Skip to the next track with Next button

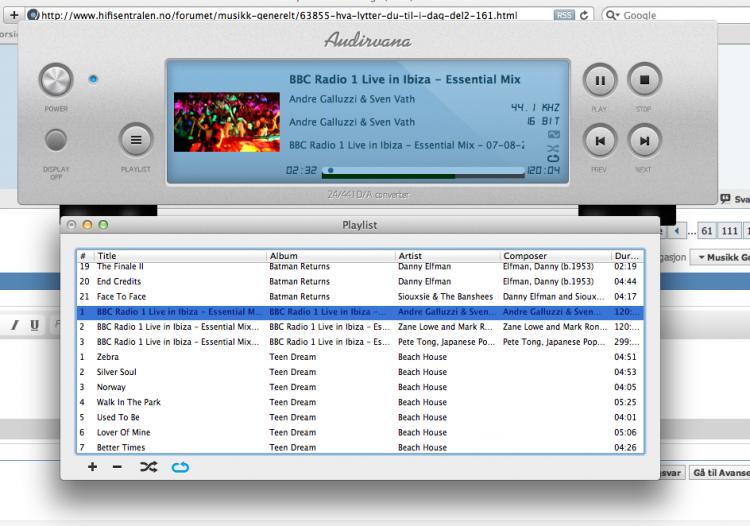644,141
